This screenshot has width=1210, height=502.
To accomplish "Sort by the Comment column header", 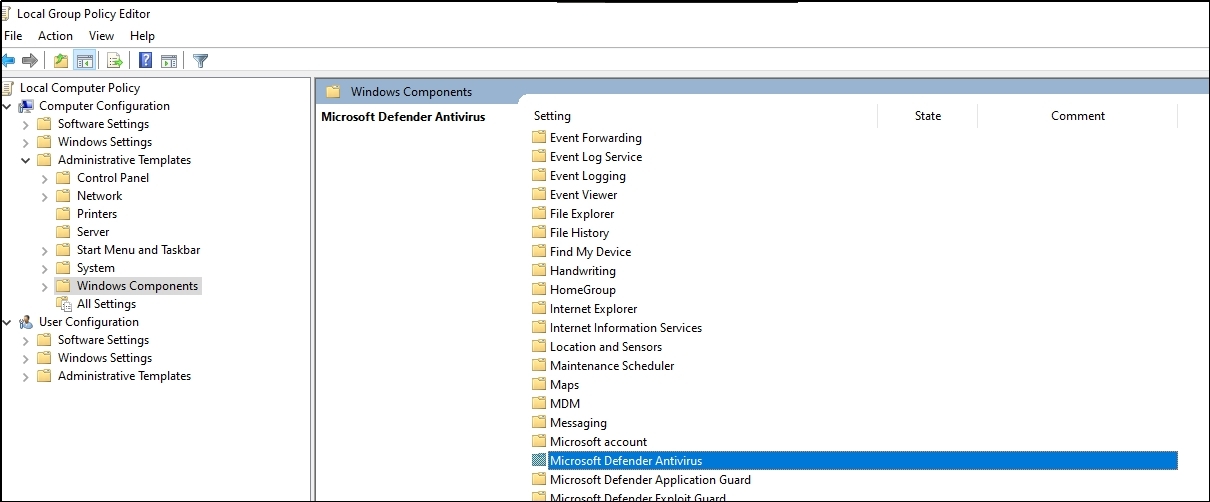I will [x=1078, y=116].
